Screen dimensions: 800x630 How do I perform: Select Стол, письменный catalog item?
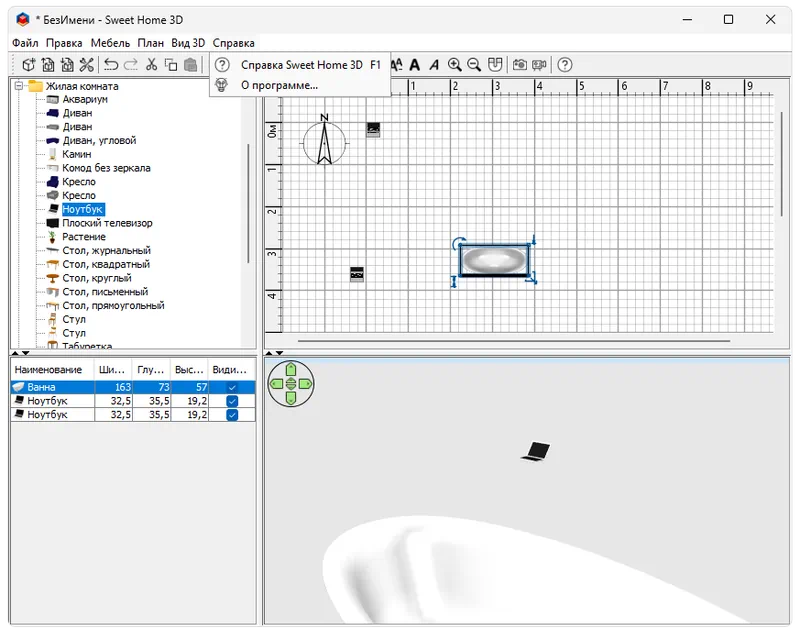[x=105, y=292]
